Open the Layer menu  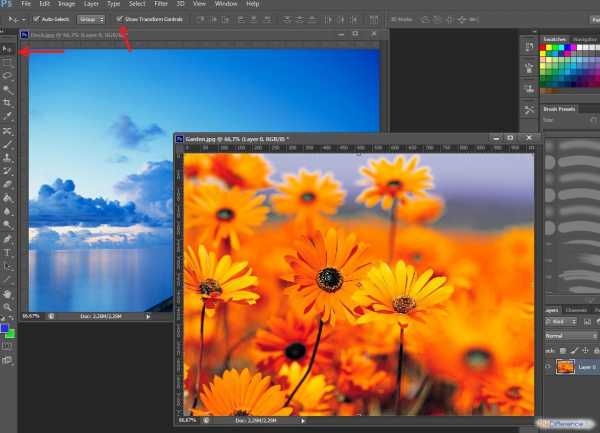[91, 4]
